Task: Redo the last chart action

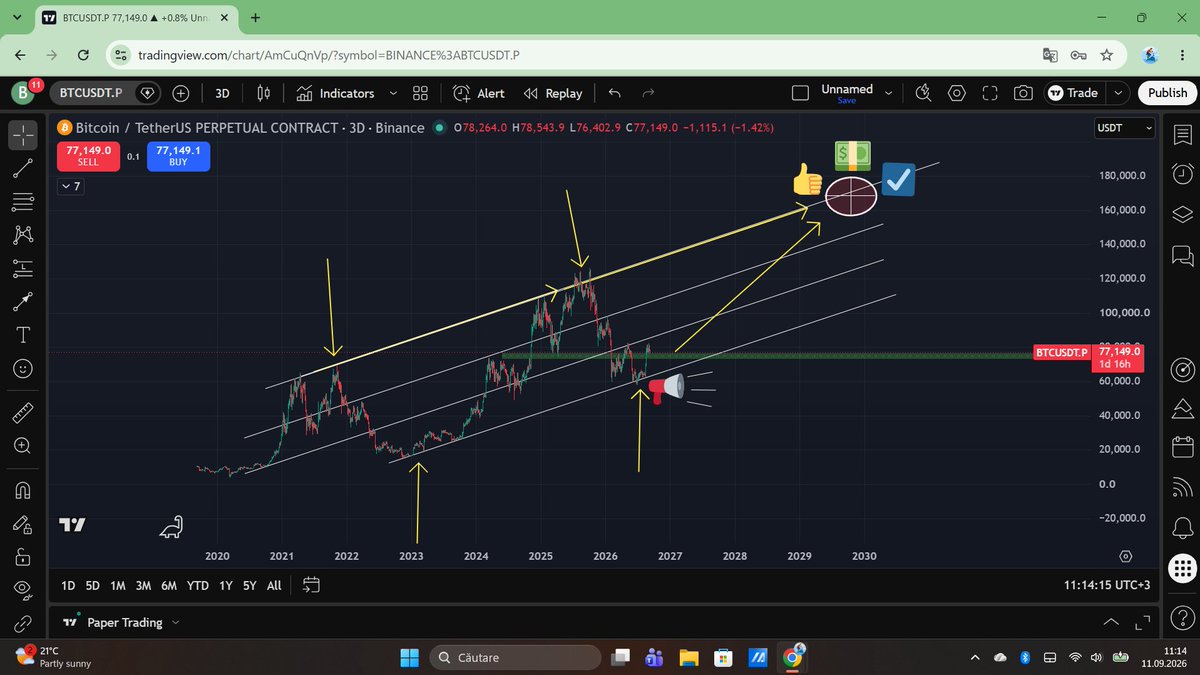Action: [x=648, y=93]
